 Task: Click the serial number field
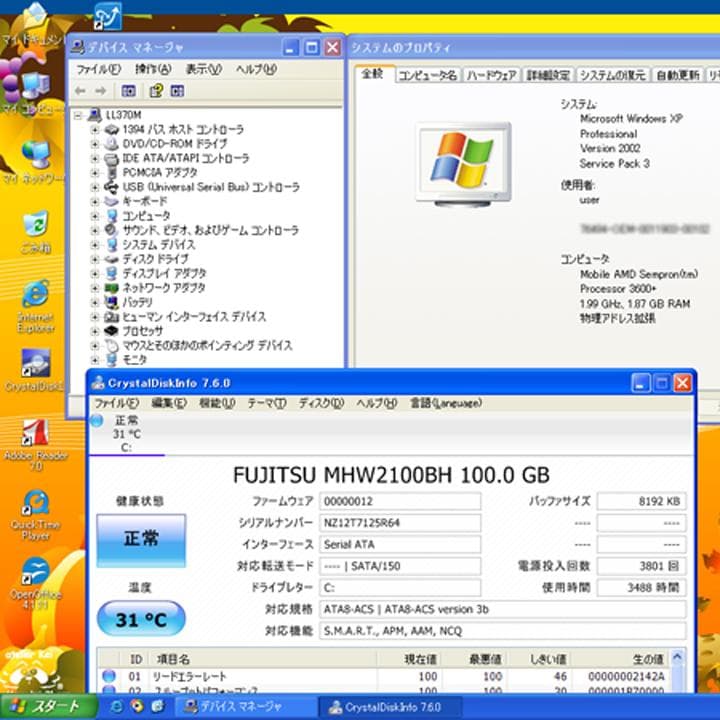click(x=400, y=523)
